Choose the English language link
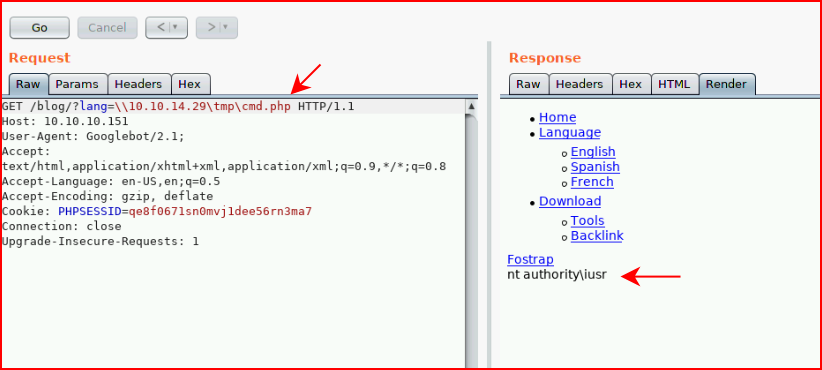 click(x=593, y=152)
